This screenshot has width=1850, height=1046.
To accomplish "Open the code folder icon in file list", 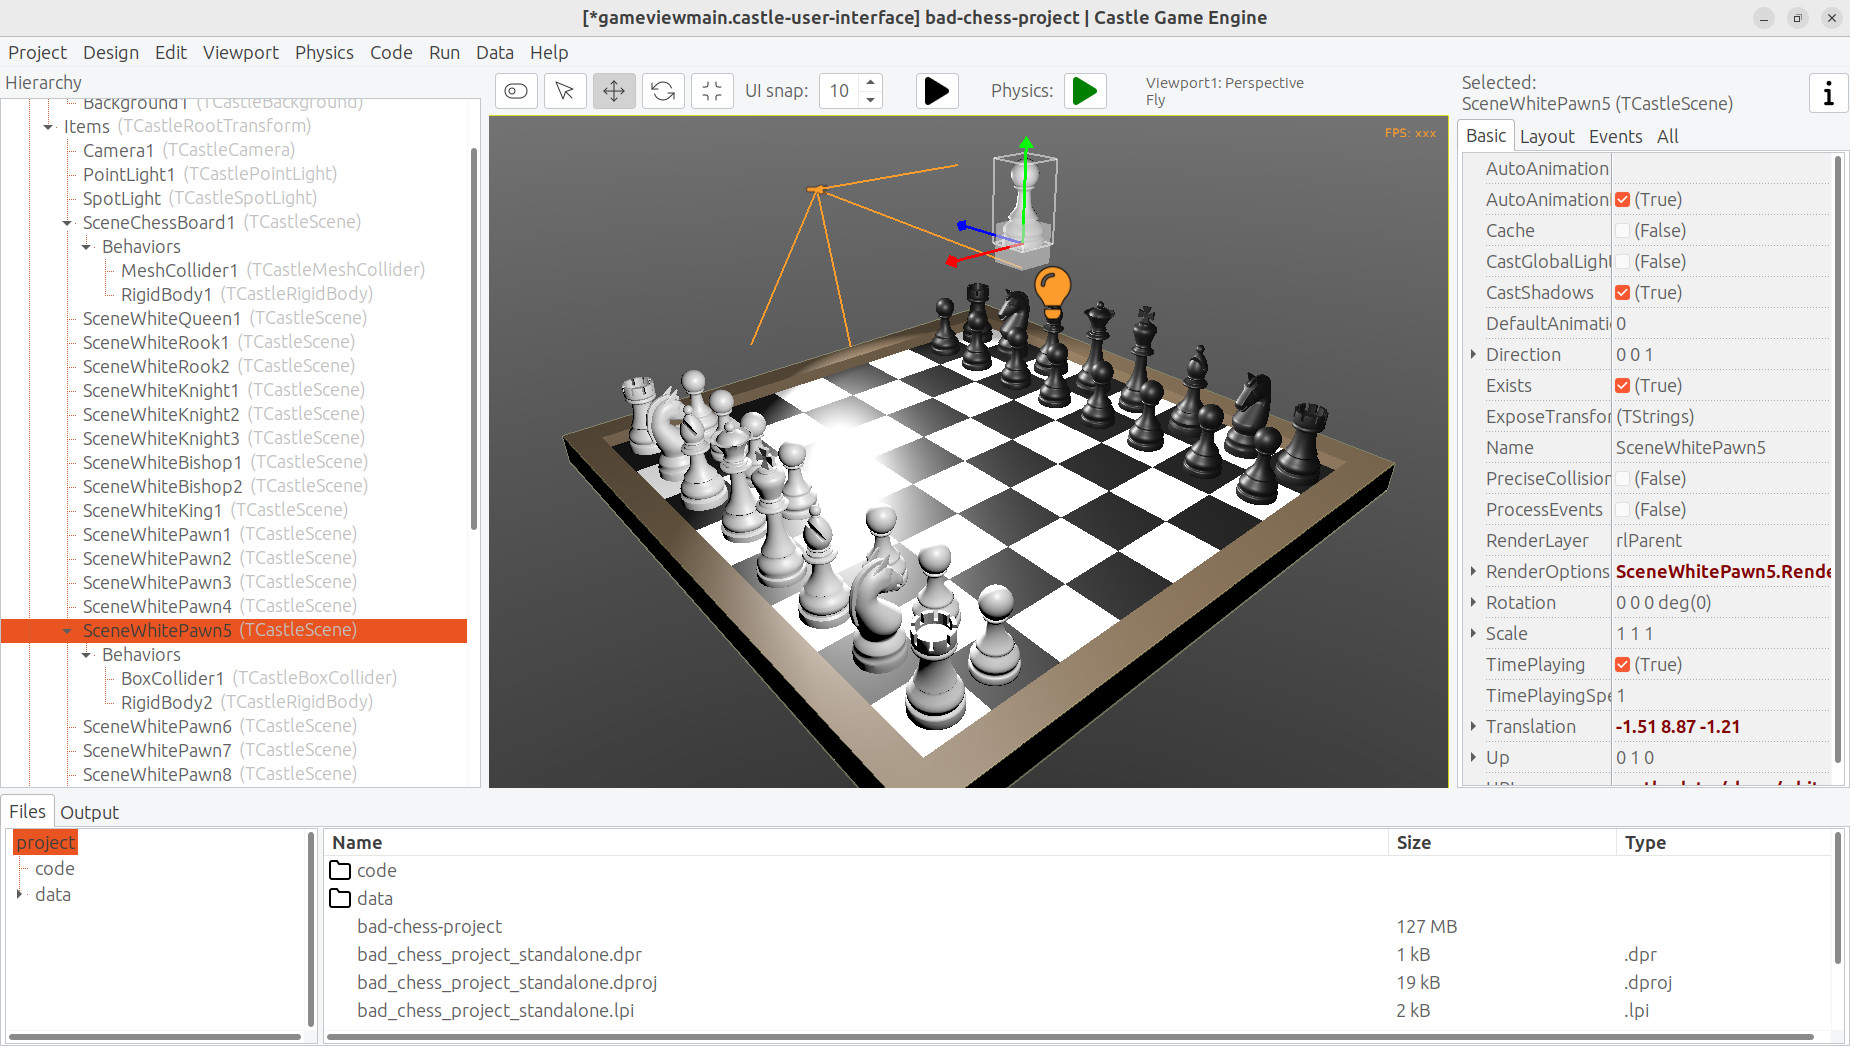I will (x=340, y=870).
